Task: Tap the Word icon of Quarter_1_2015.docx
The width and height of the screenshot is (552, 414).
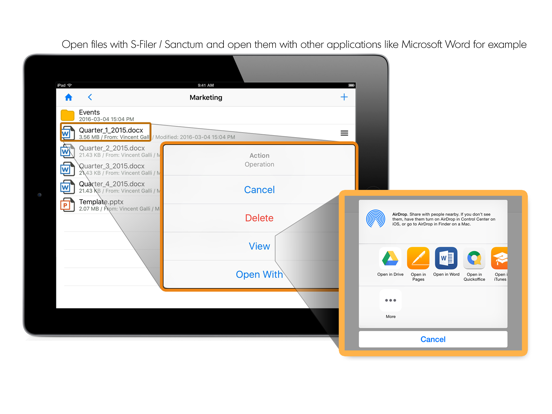Action: (68, 133)
